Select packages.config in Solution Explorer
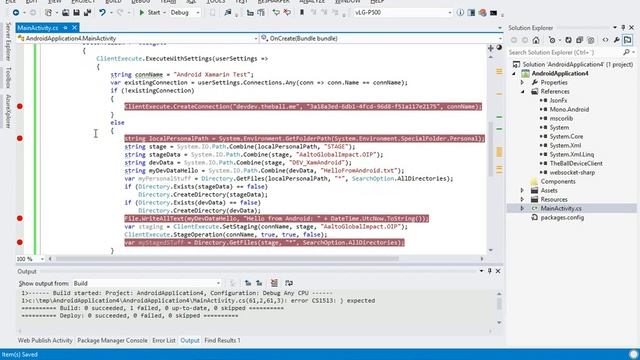640x360 pixels. (562, 218)
